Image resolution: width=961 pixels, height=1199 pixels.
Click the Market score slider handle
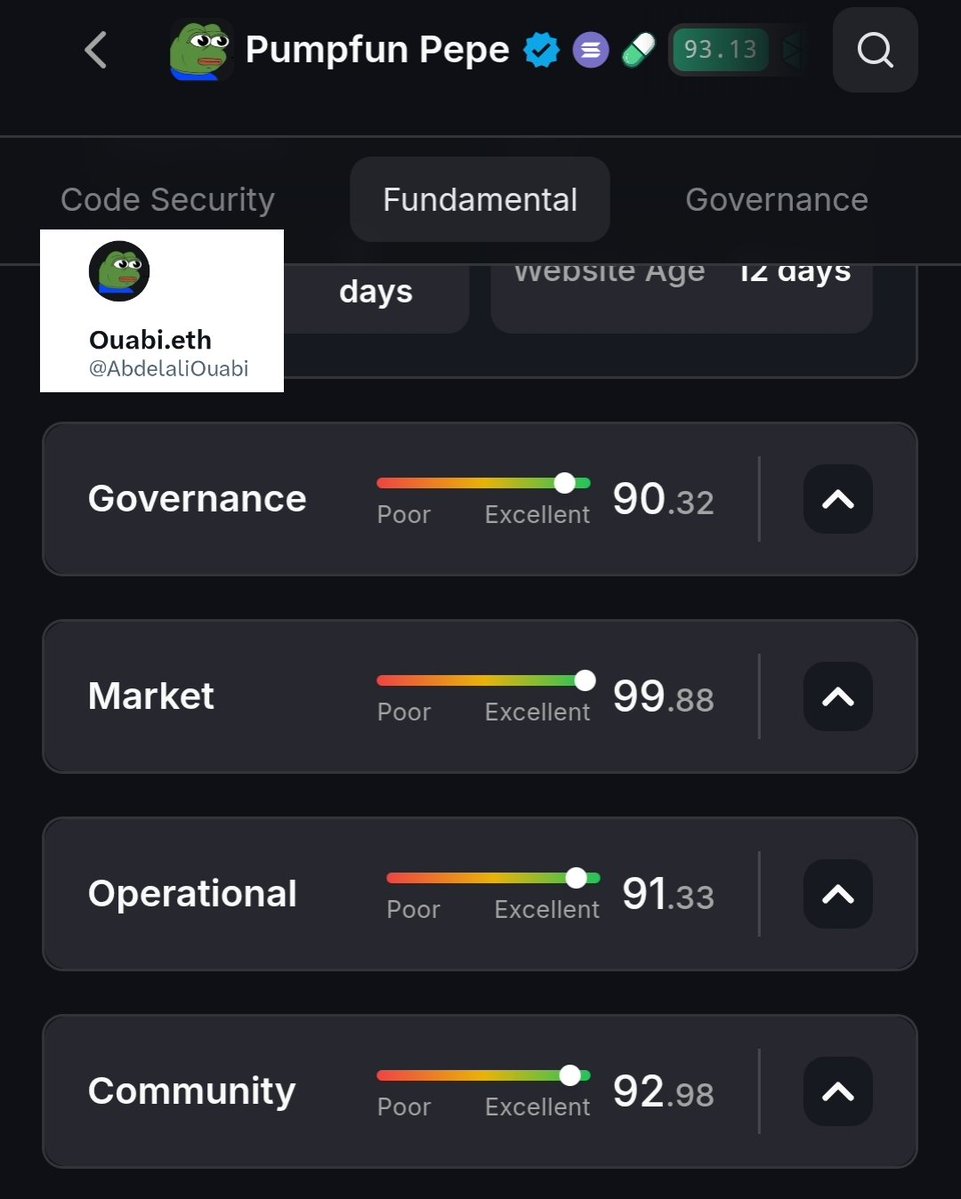[x=585, y=681]
